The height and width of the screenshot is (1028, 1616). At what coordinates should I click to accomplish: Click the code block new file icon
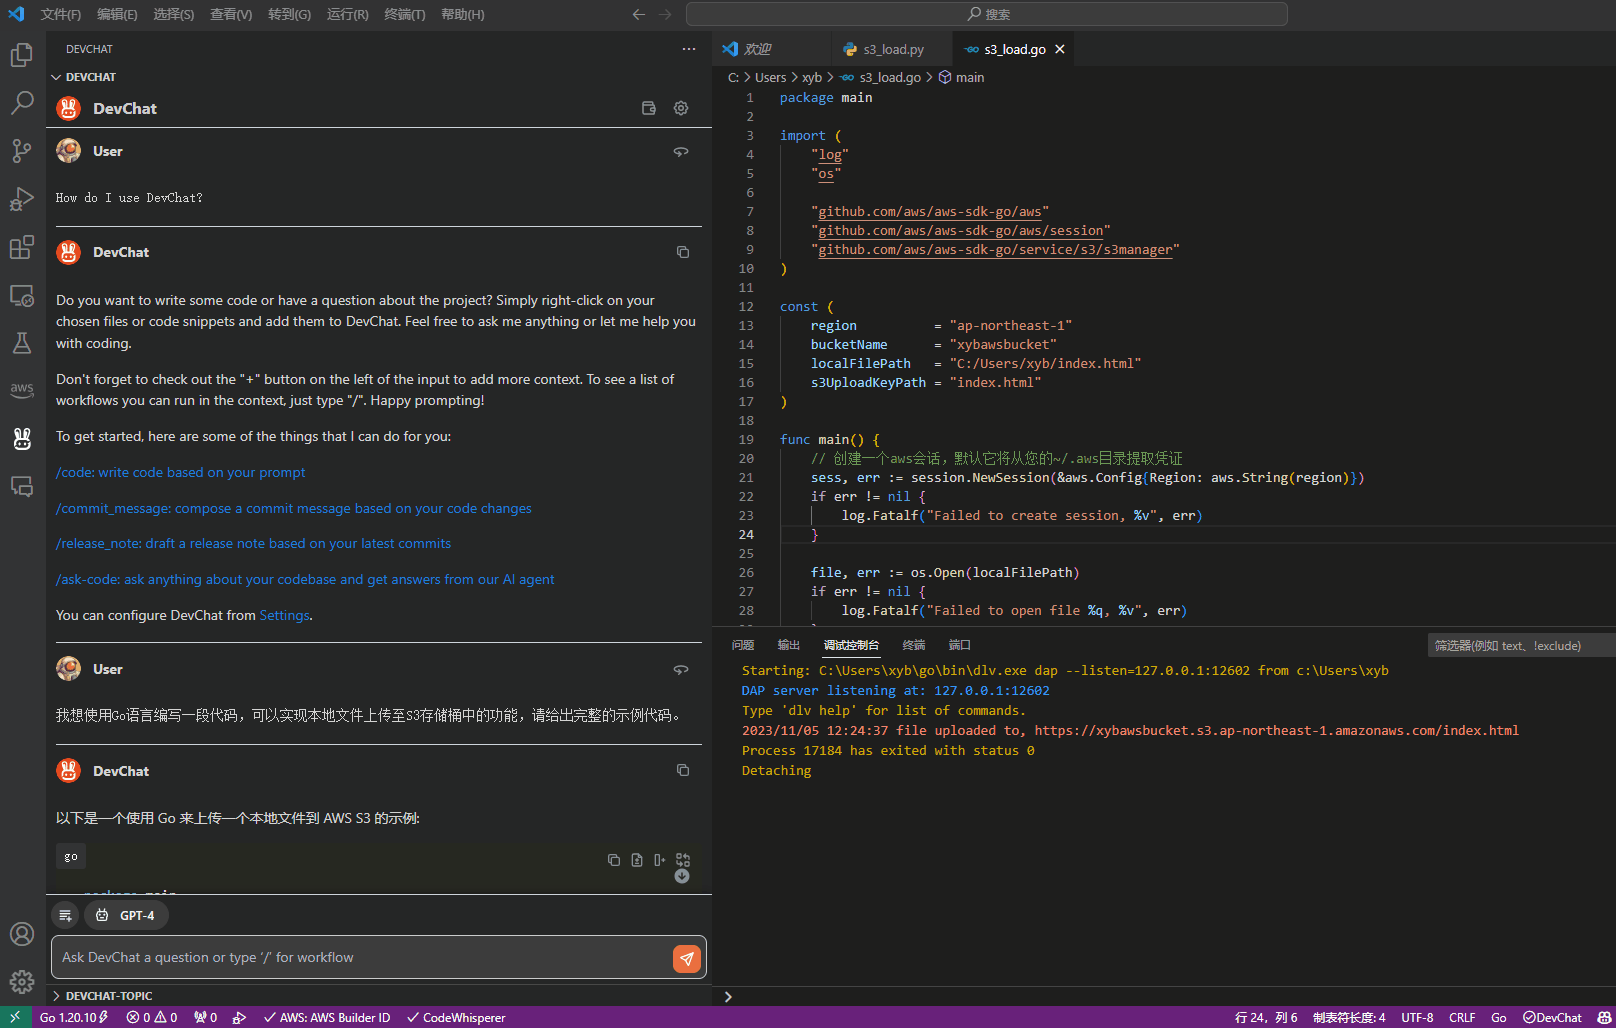[637, 860]
